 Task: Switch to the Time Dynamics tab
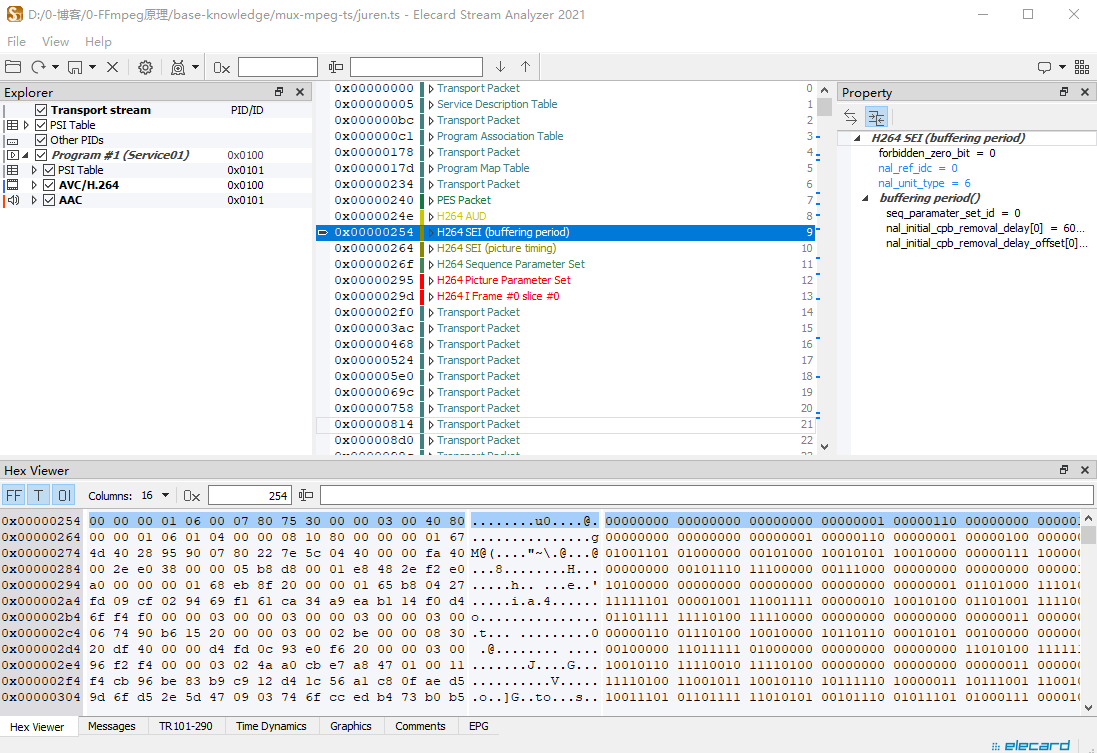(271, 726)
